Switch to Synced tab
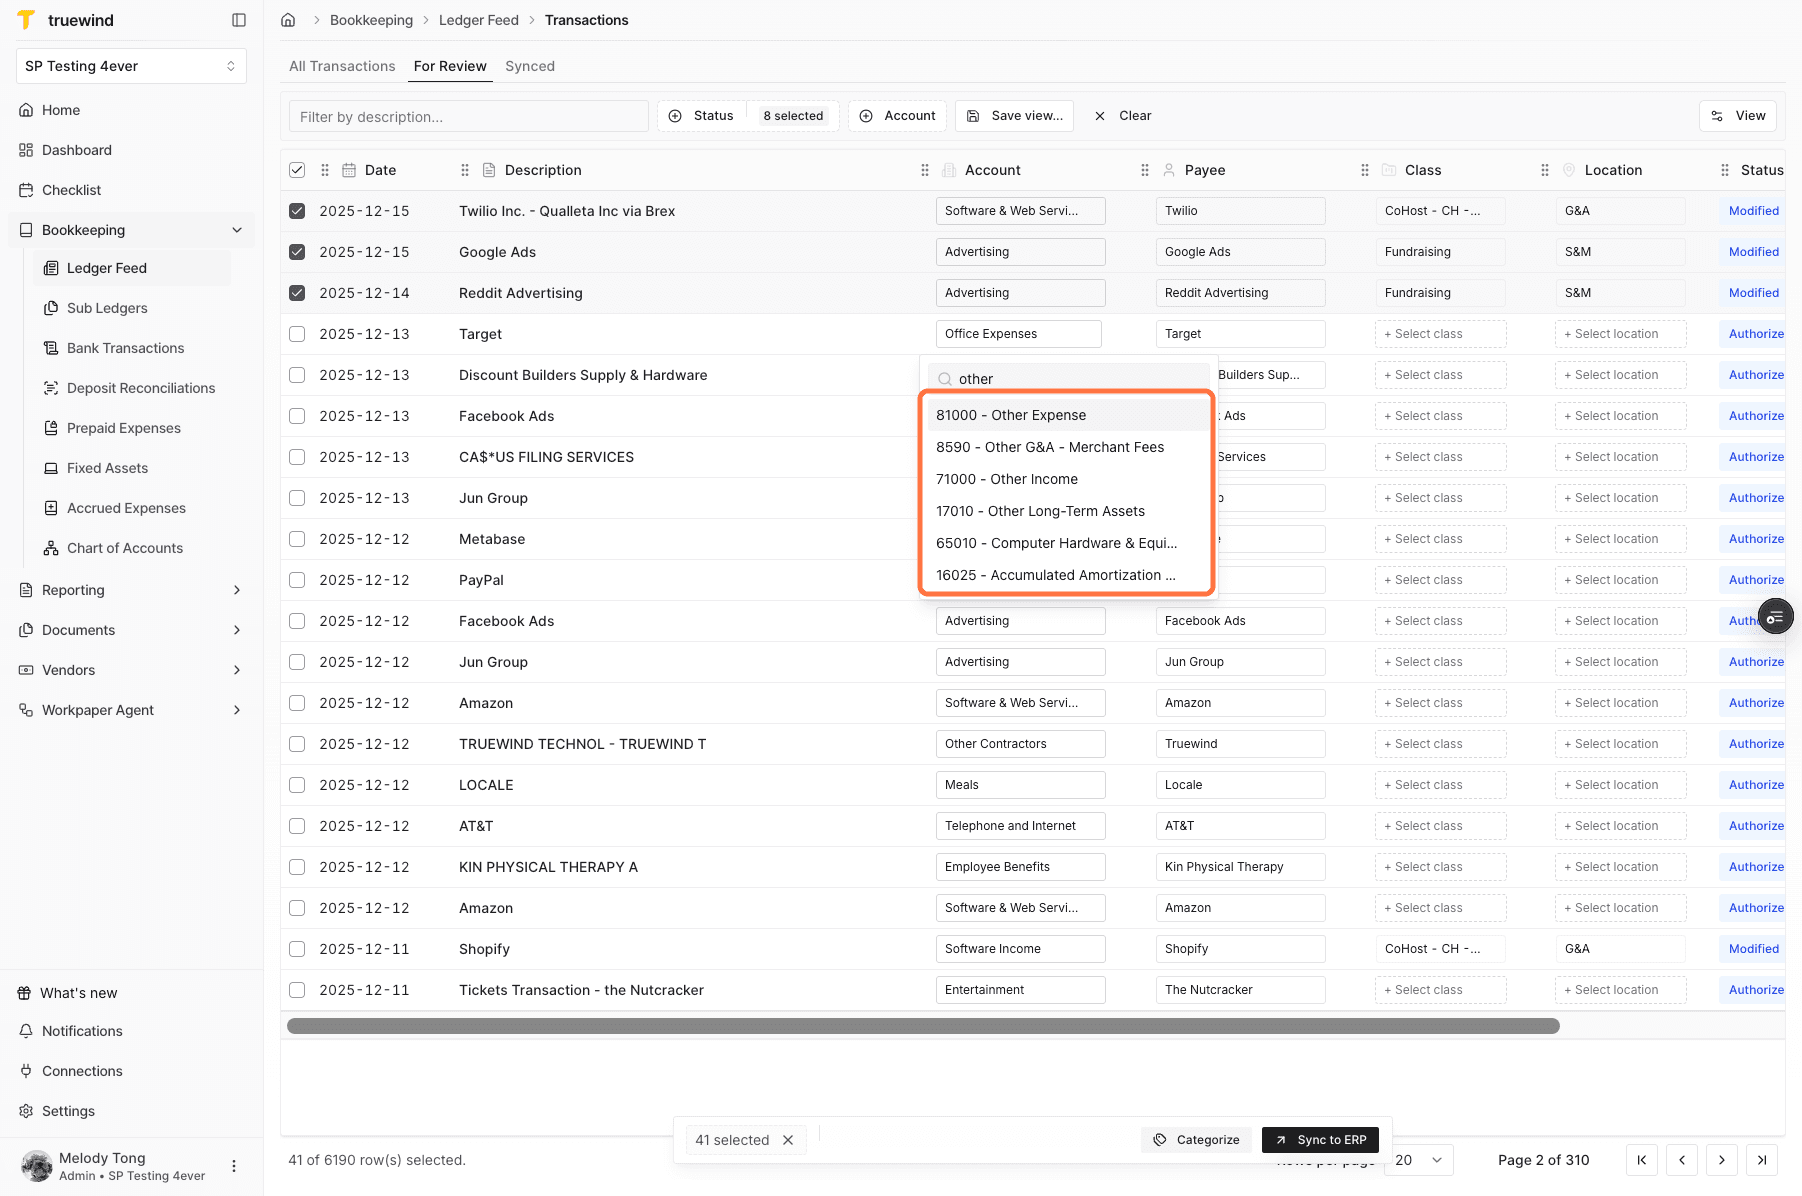Image resolution: width=1802 pixels, height=1196 pixels. [530, 66]
